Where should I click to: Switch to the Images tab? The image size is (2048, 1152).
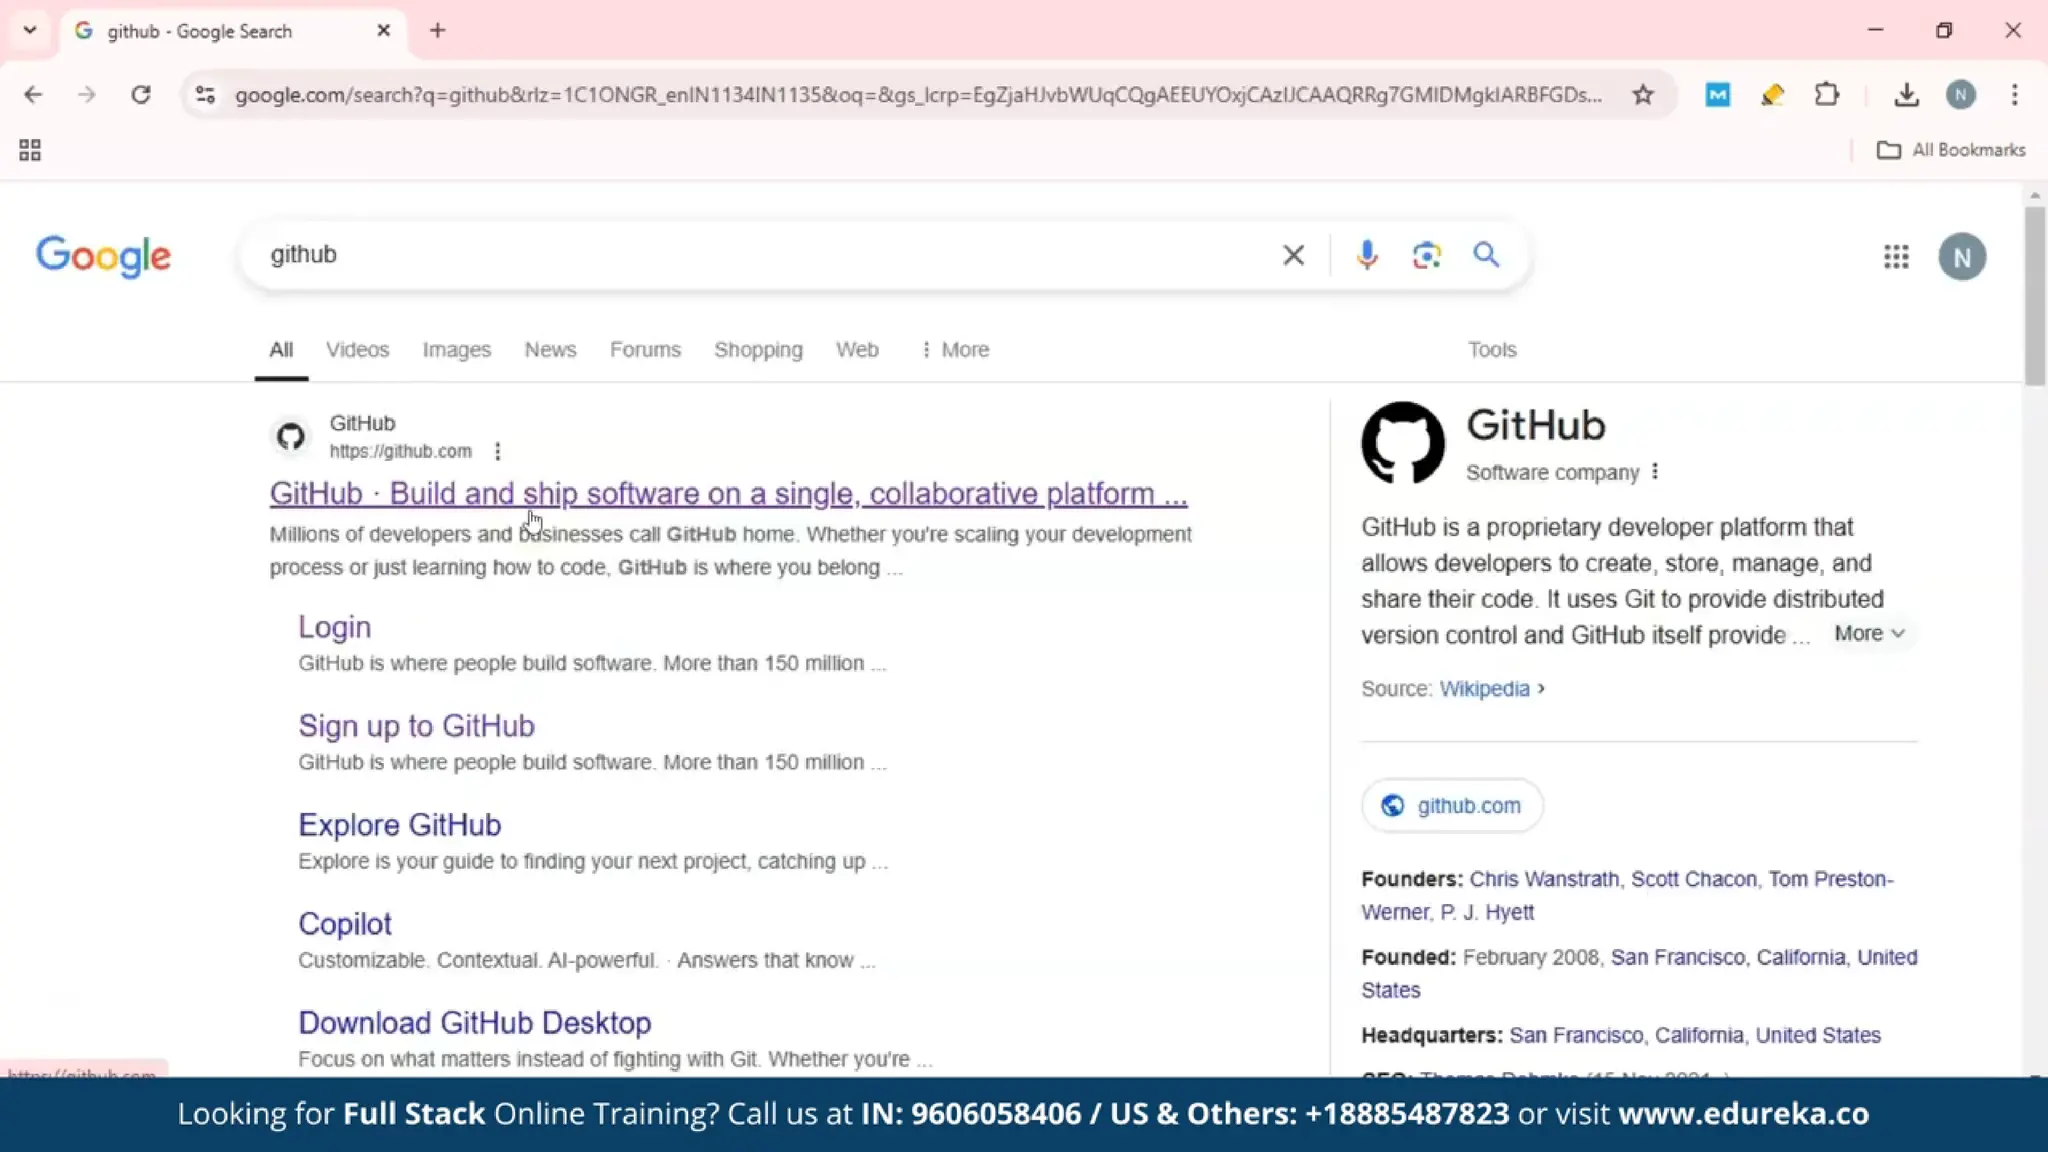456,350
